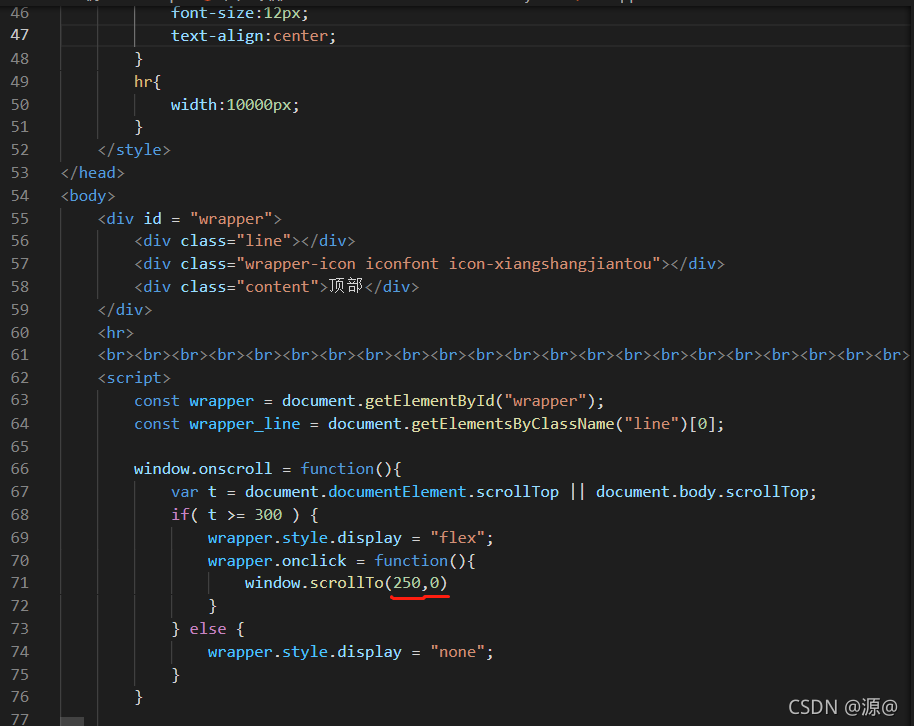Click 'wrapper-icon' class name on line 57
914x726 pixels.
coord(300,264)
